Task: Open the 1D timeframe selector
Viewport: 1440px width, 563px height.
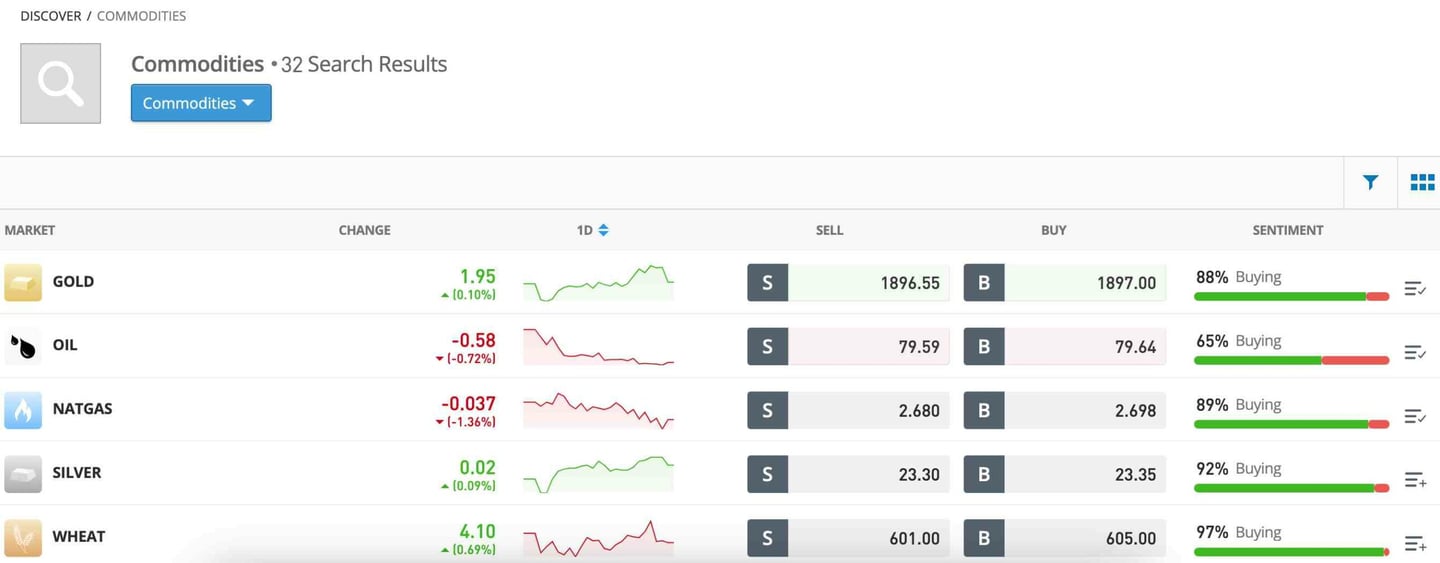Action: [592, 230]
